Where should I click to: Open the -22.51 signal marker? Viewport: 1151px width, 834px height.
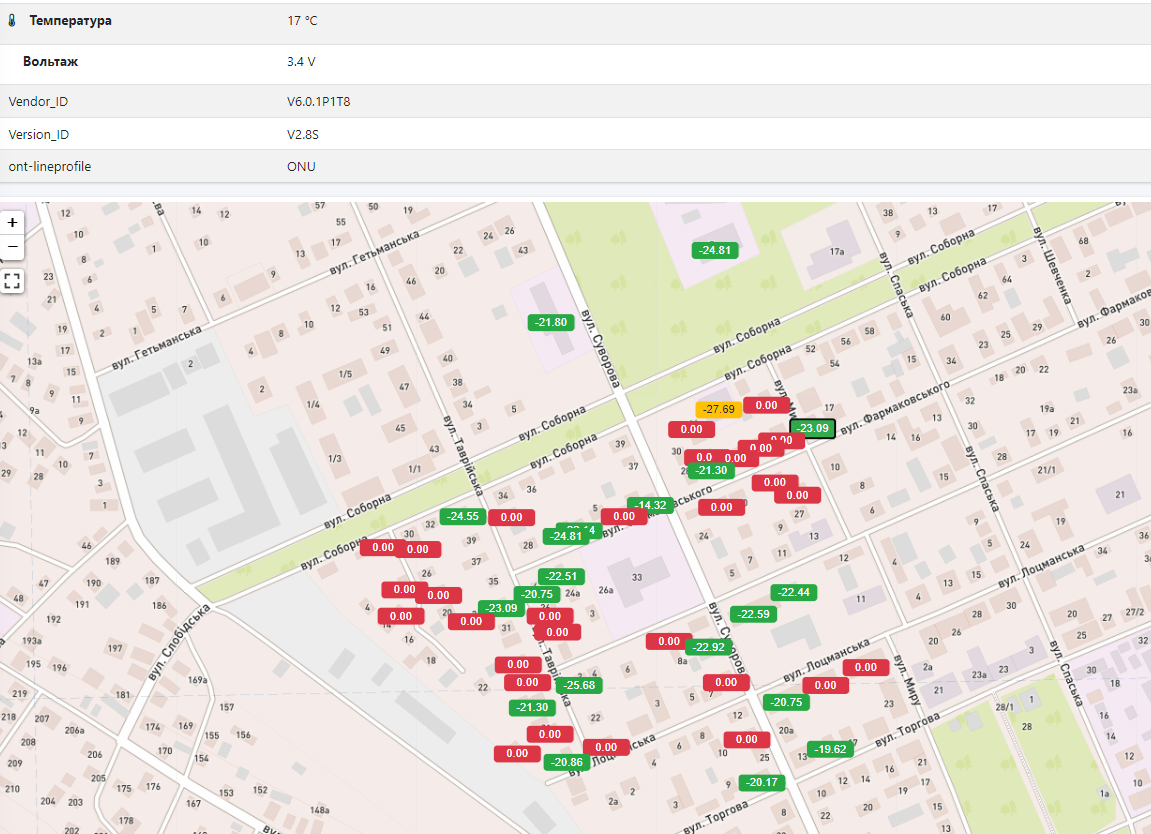561,576
